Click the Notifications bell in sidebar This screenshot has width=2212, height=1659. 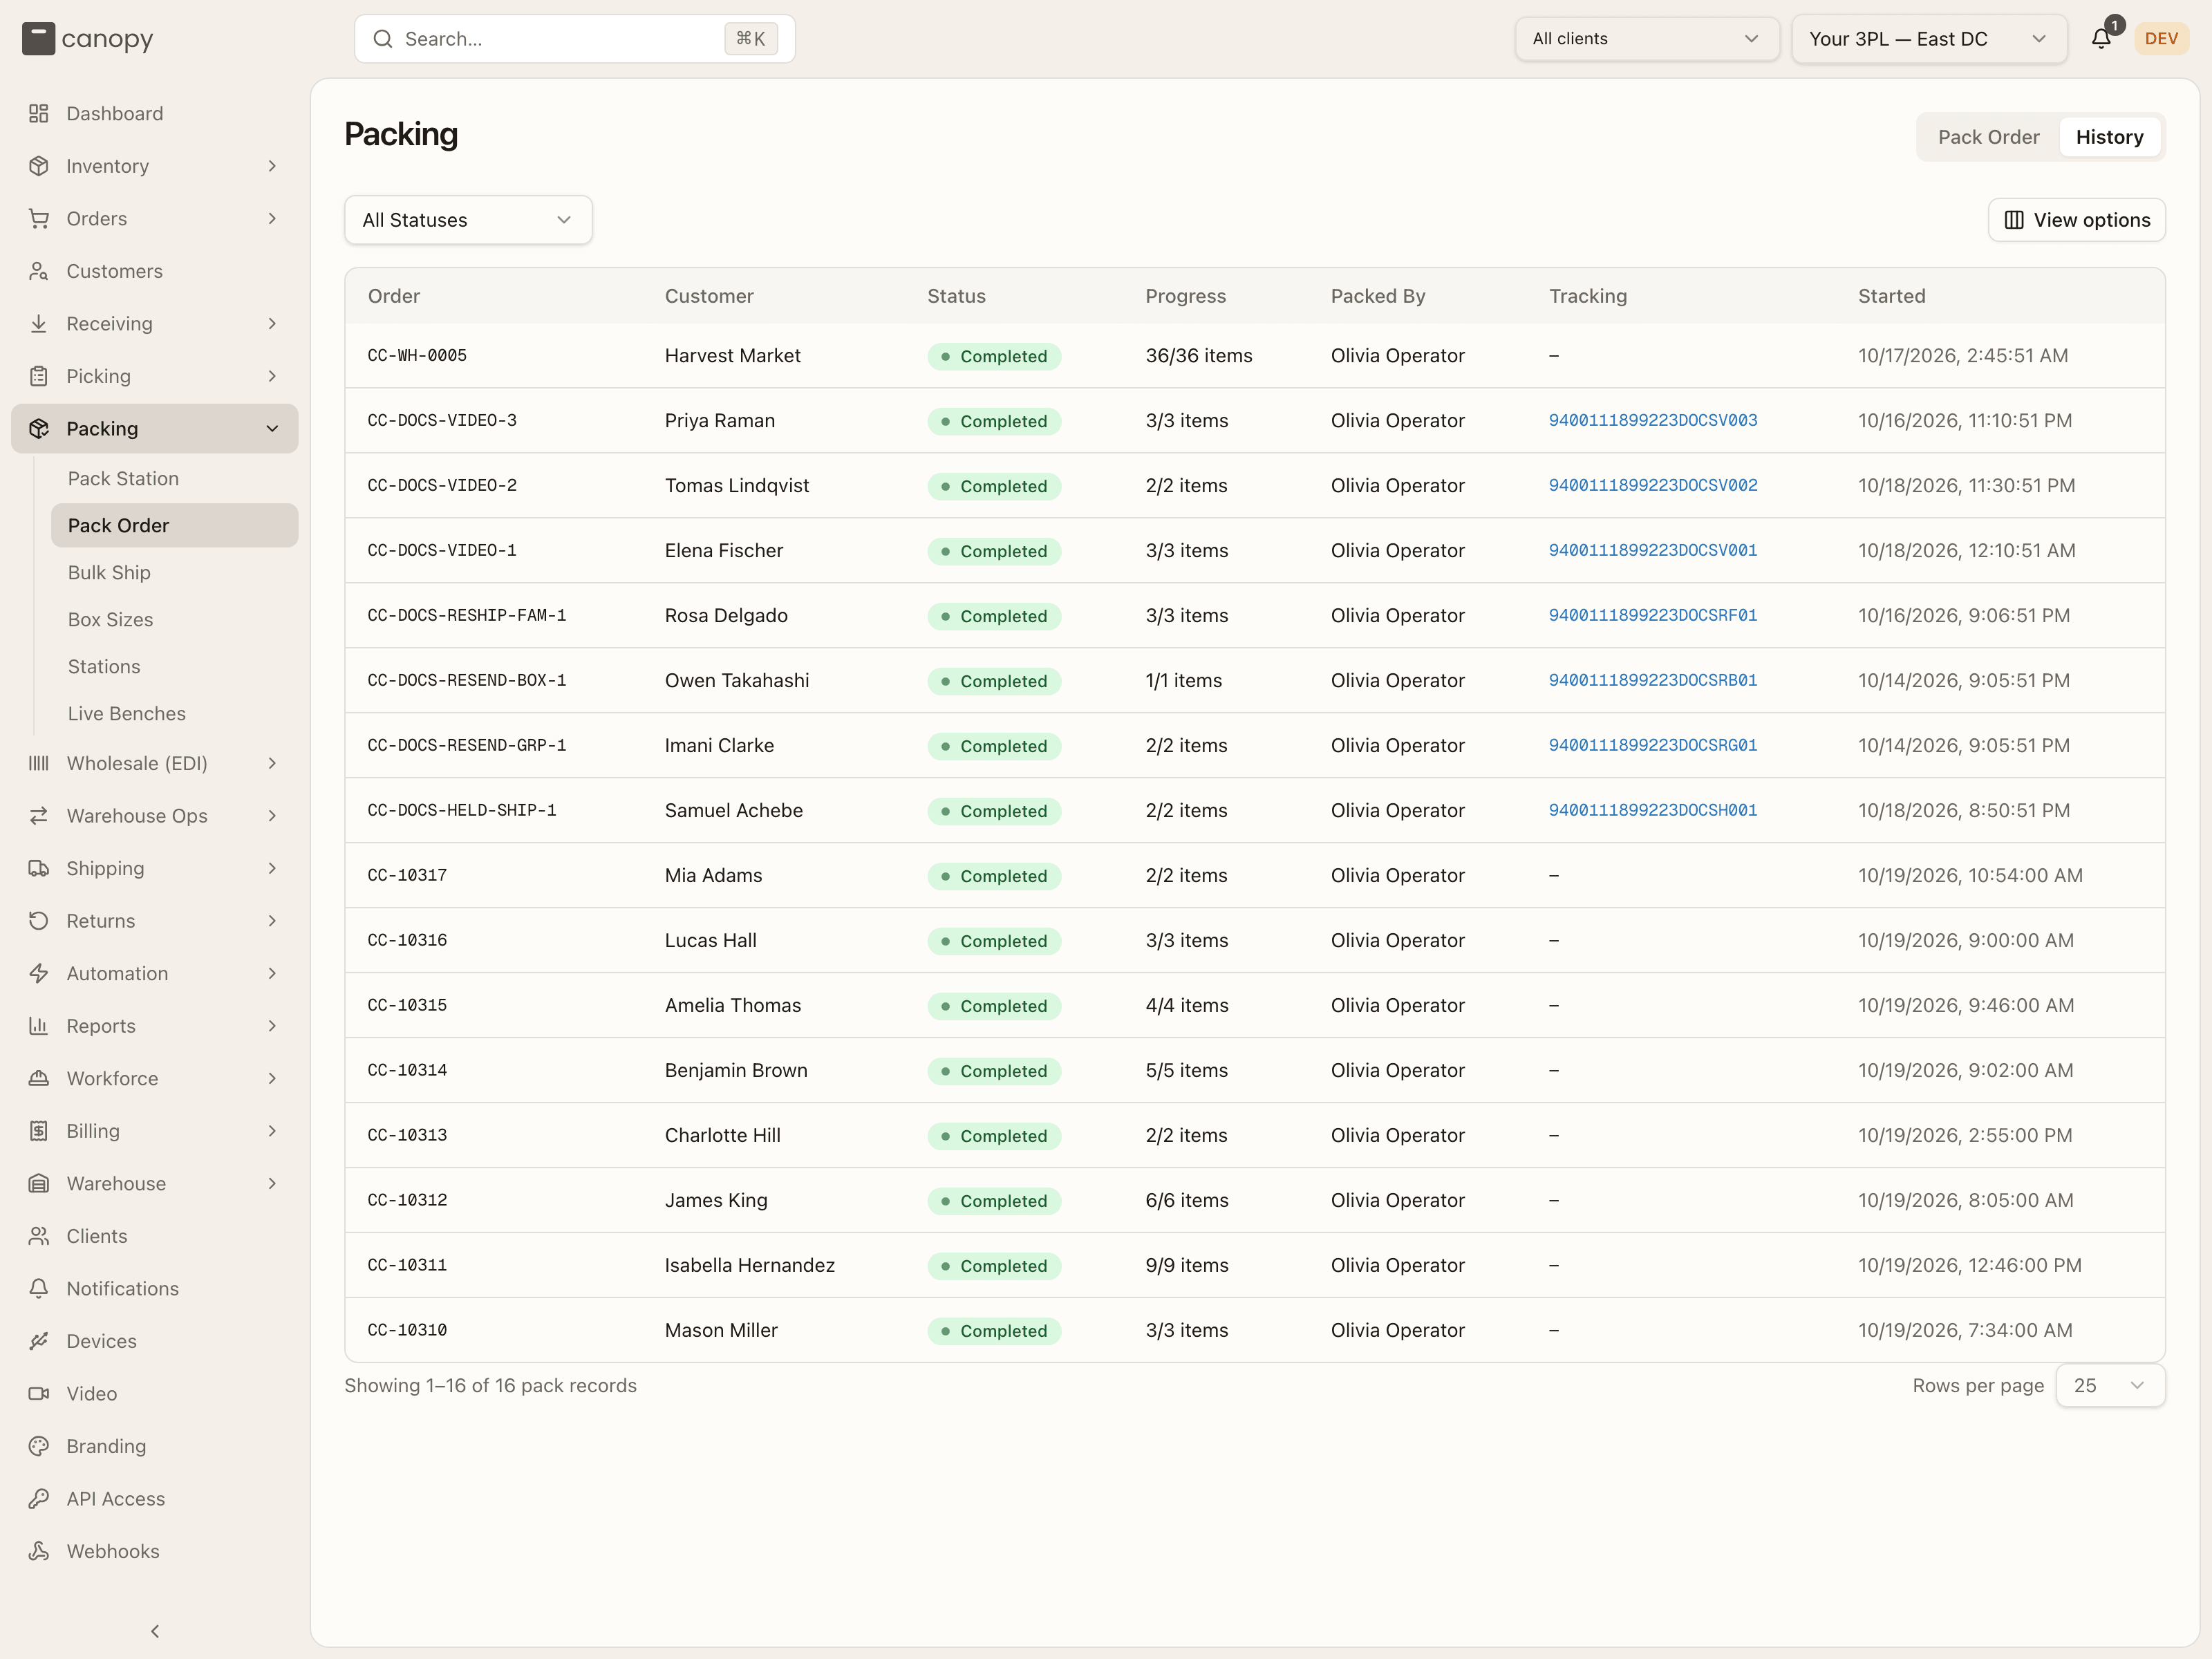39,1289
